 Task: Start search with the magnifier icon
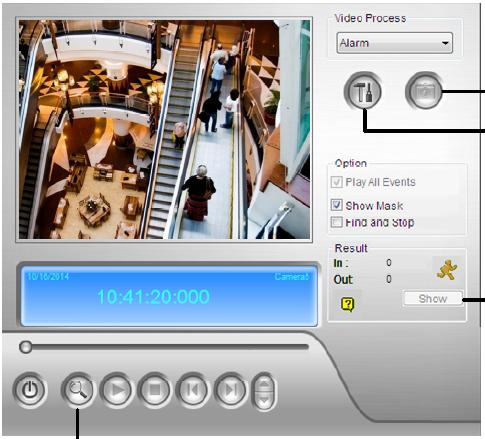78,389
